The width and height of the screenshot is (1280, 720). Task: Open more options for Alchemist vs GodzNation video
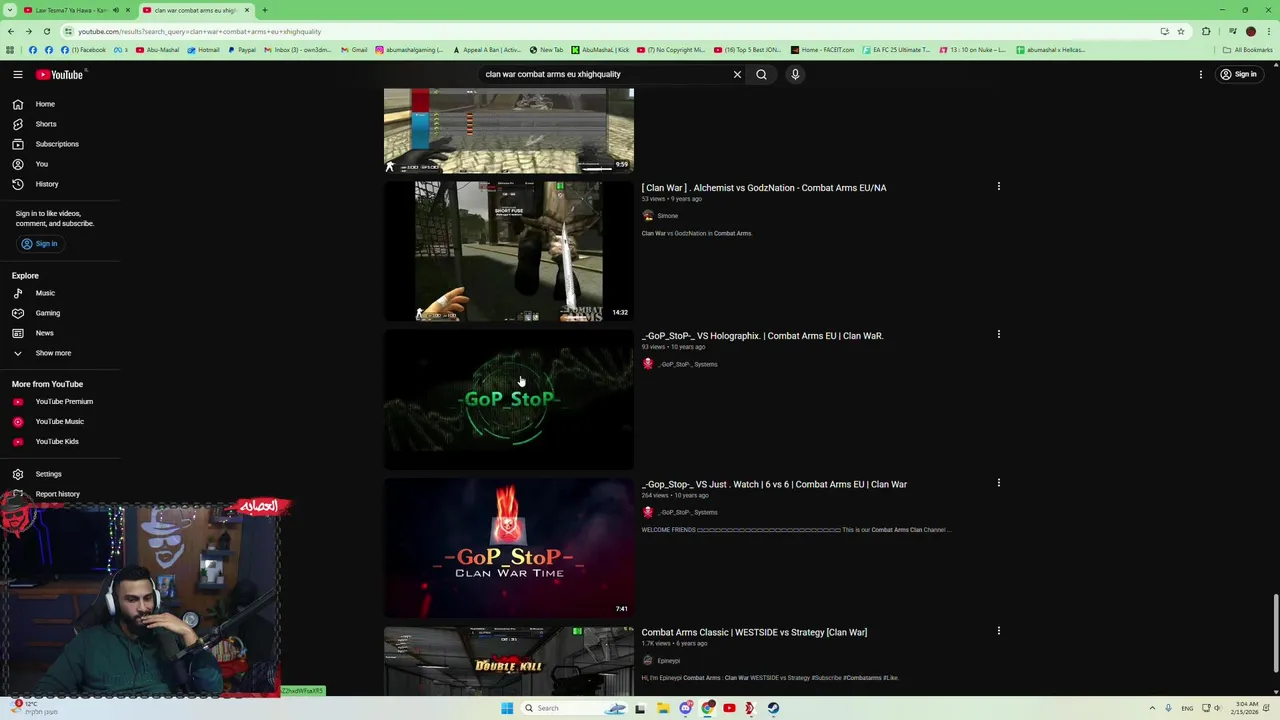click(998, 187)
